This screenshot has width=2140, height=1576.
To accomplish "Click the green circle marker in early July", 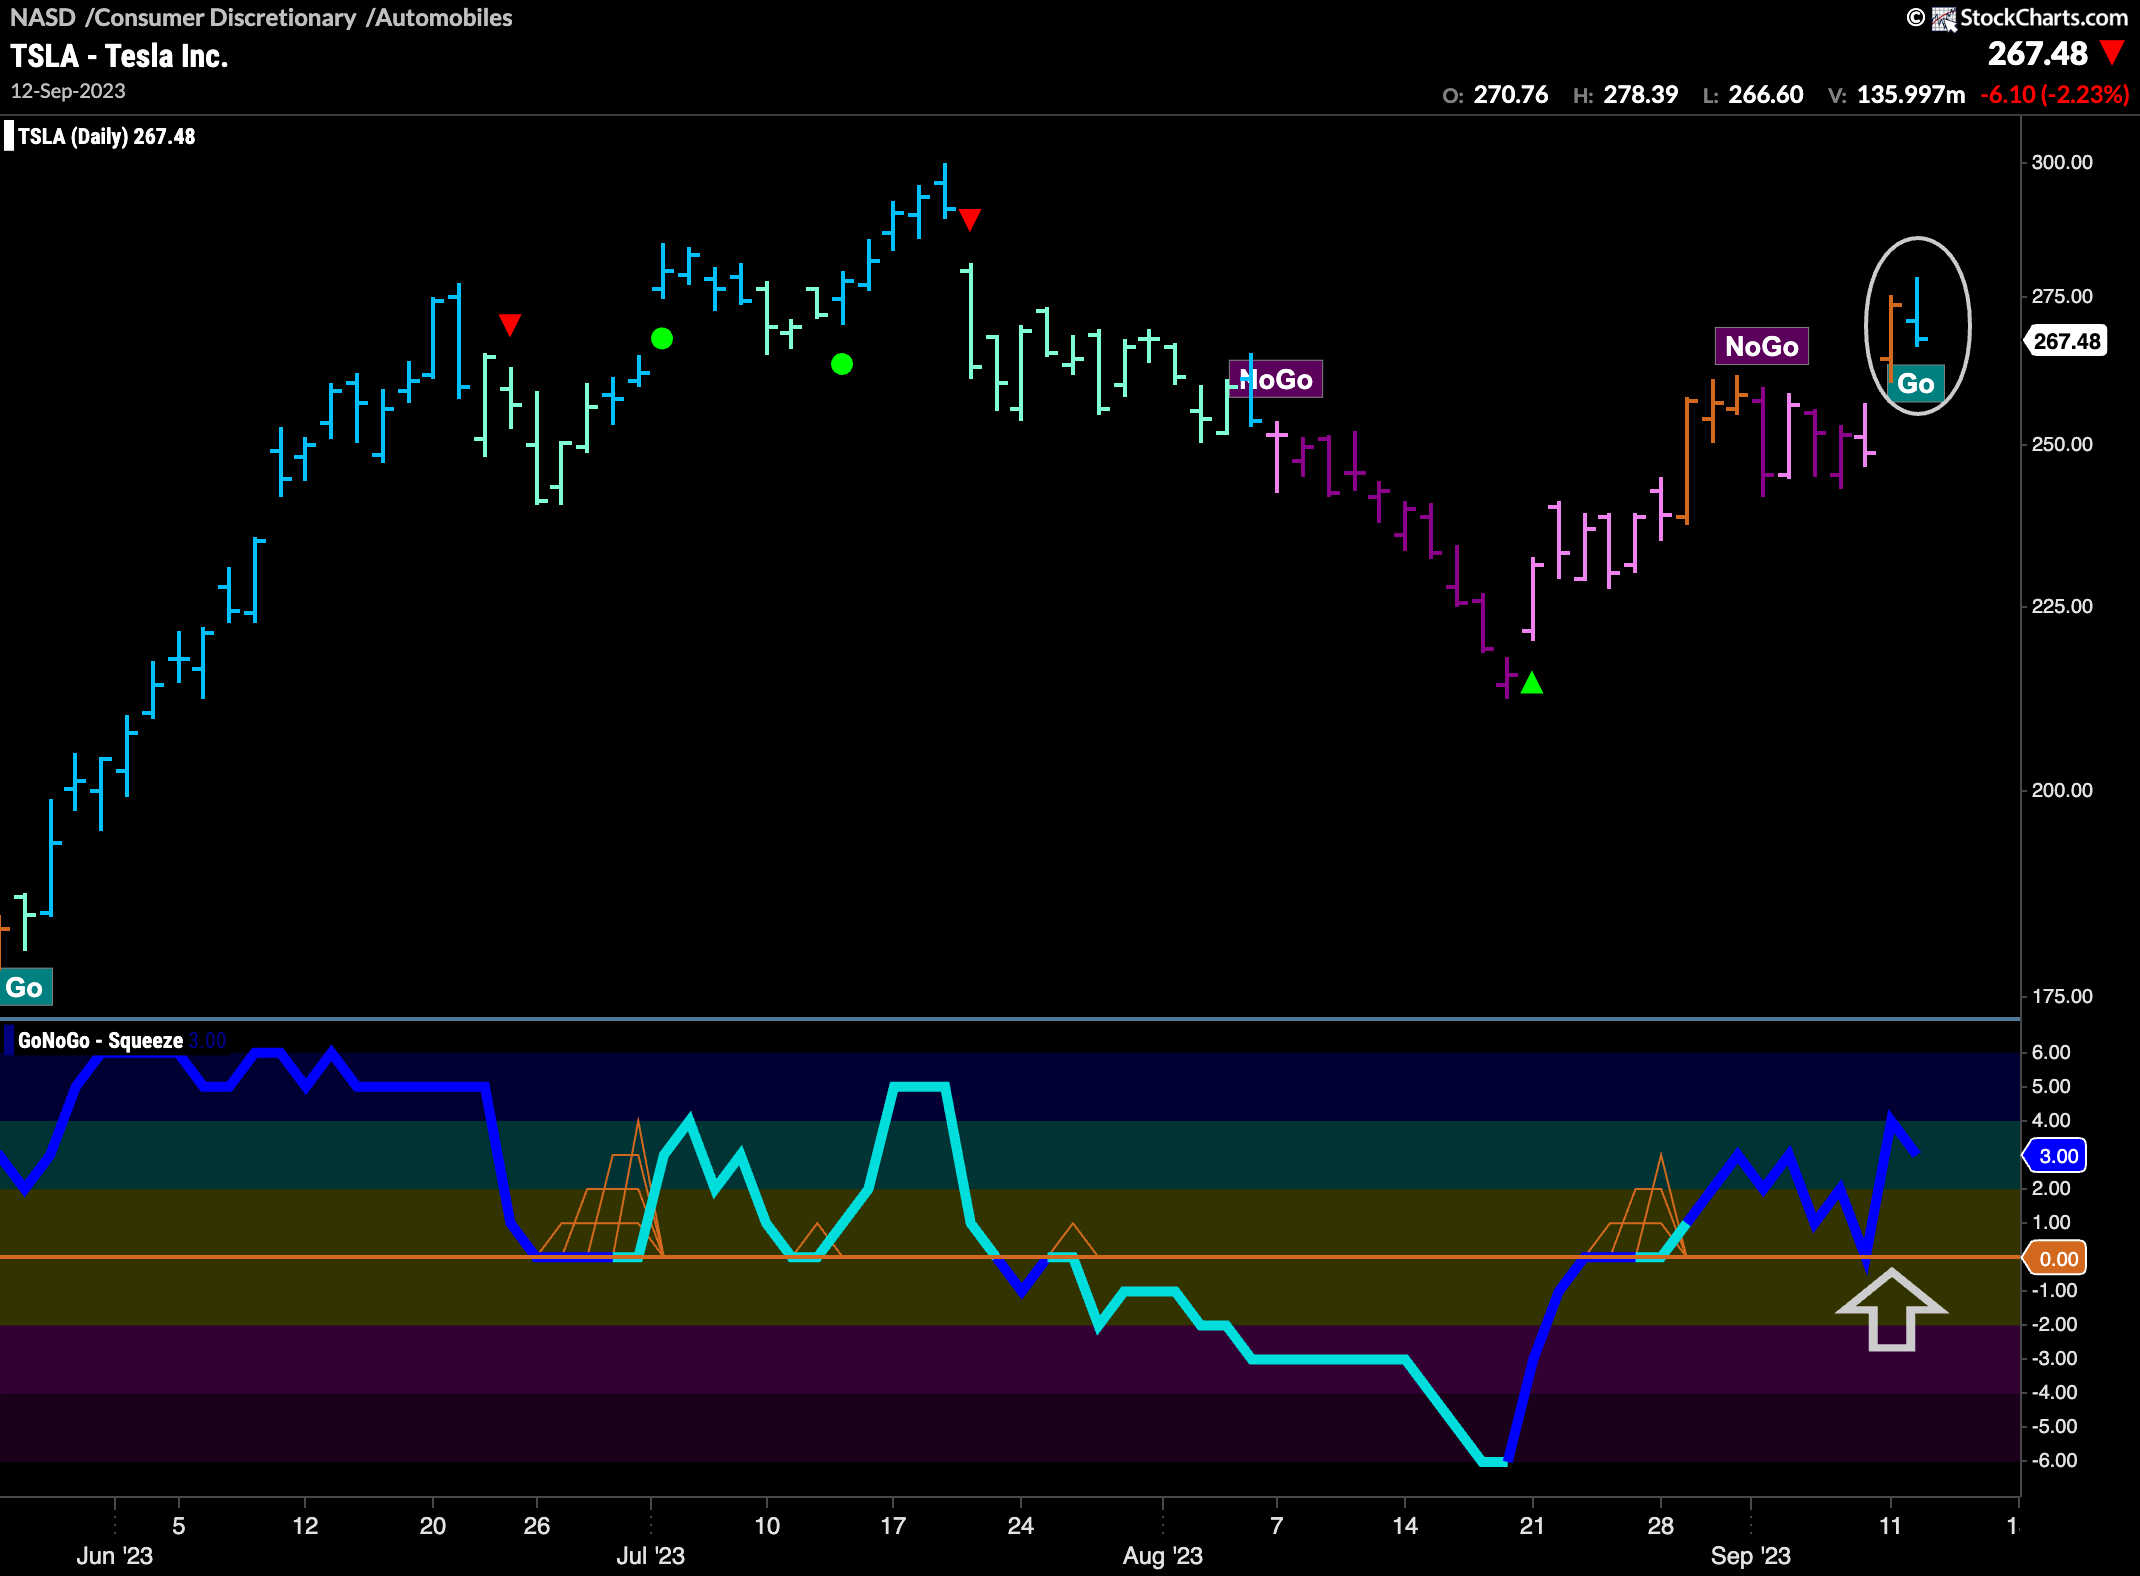I will coord(662,339).
